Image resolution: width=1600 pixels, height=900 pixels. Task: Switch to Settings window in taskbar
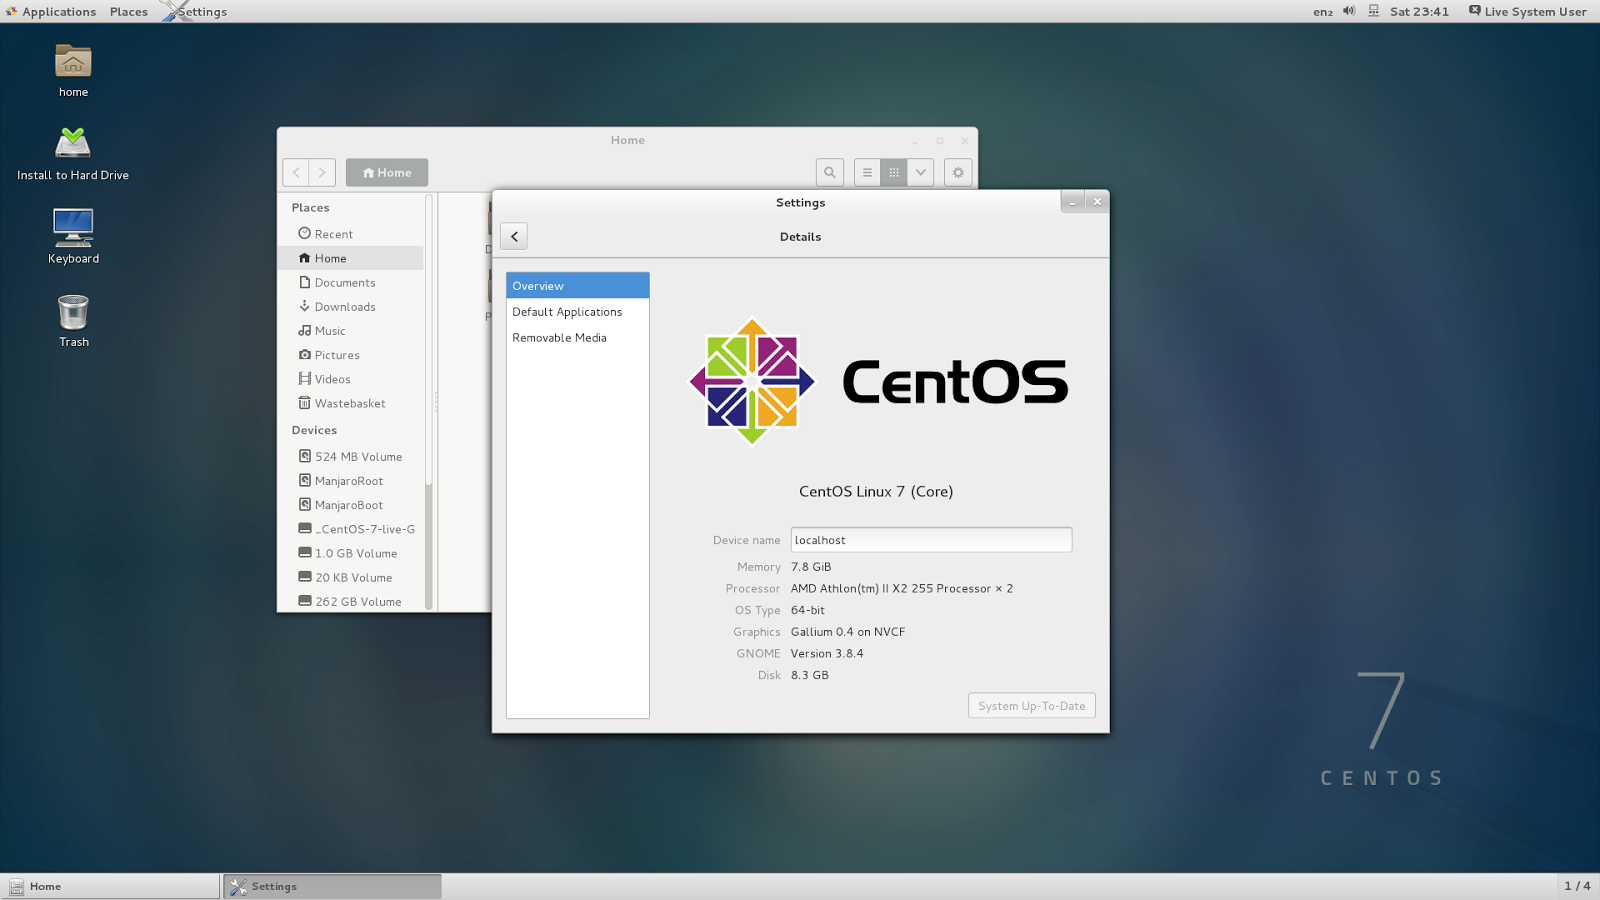pyautogui.click(x=333, y=886)
